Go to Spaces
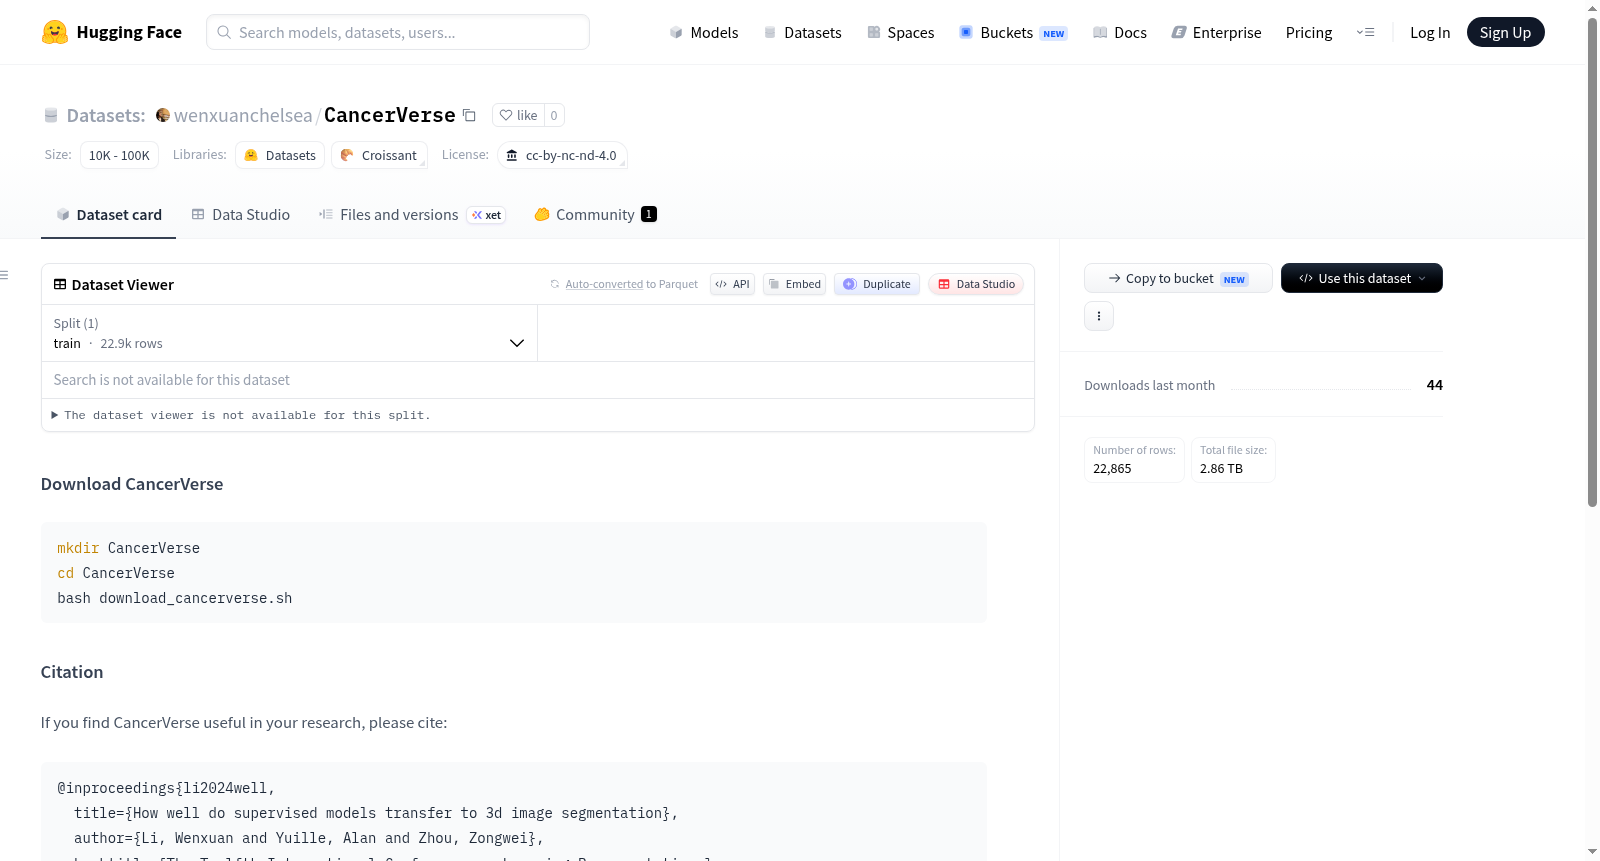Image resolution: width=1600 pixels, height=861 pixels. pos(900,32)
